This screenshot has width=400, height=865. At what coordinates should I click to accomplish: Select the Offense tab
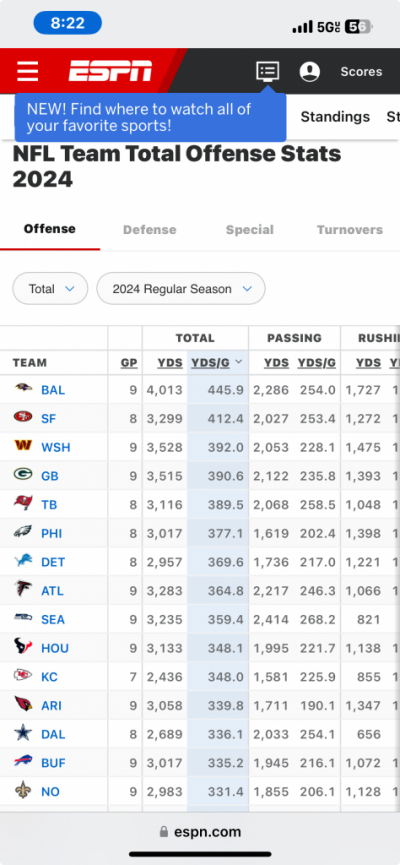coord(50,229)
